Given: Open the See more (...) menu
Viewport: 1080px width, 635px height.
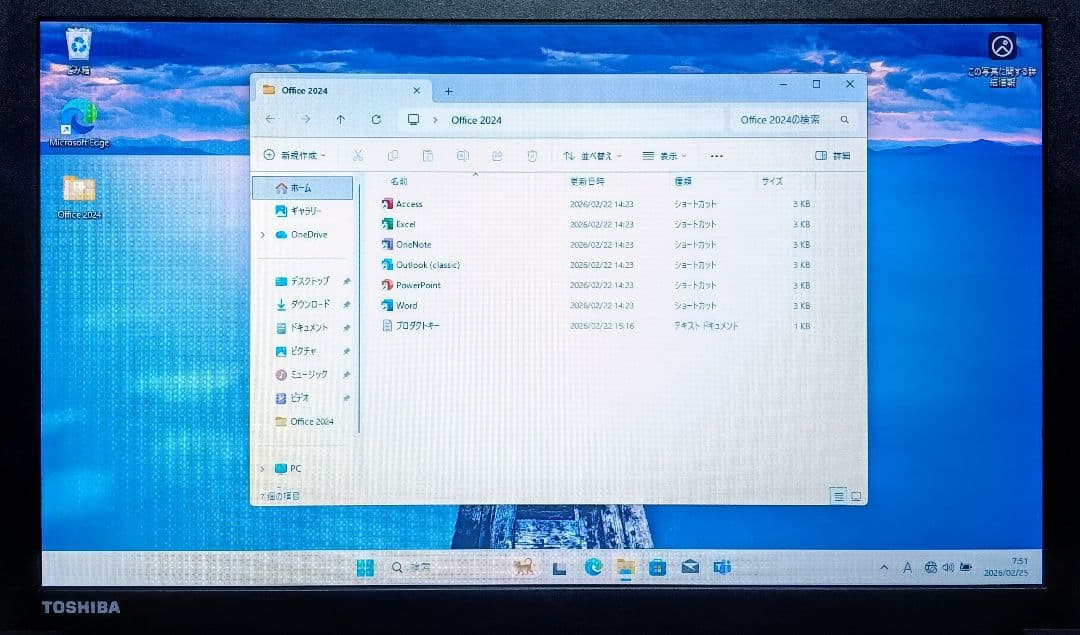Looking at the screenshot, I should coord(716,156).
